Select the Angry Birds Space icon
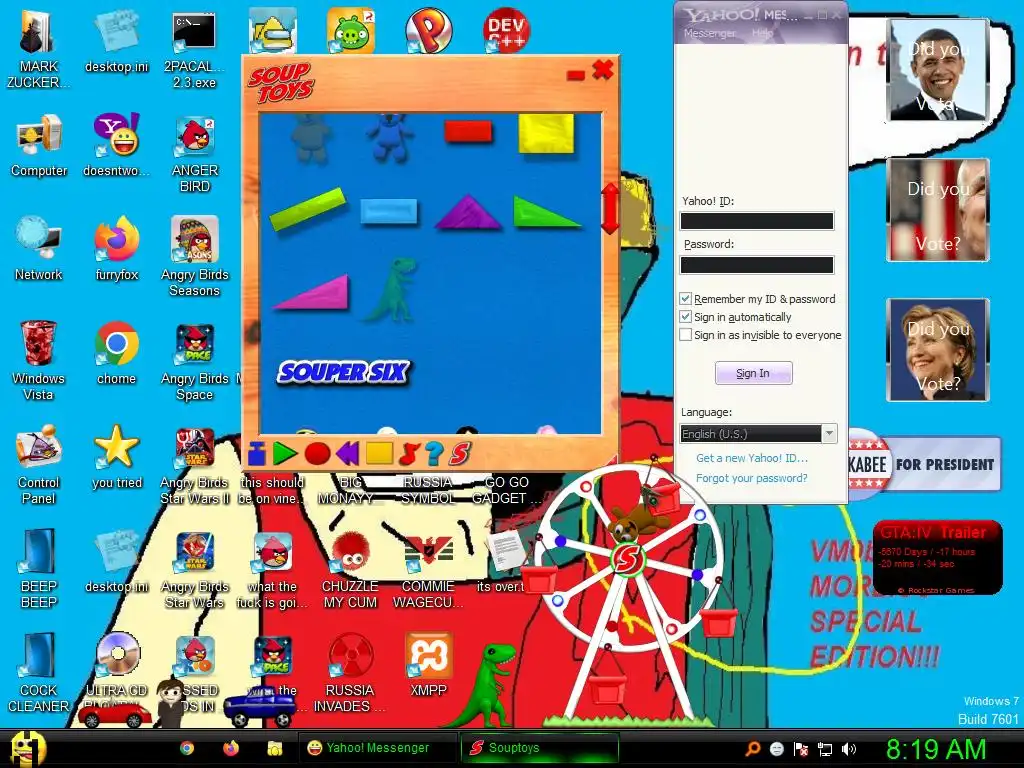 [195, 360]
